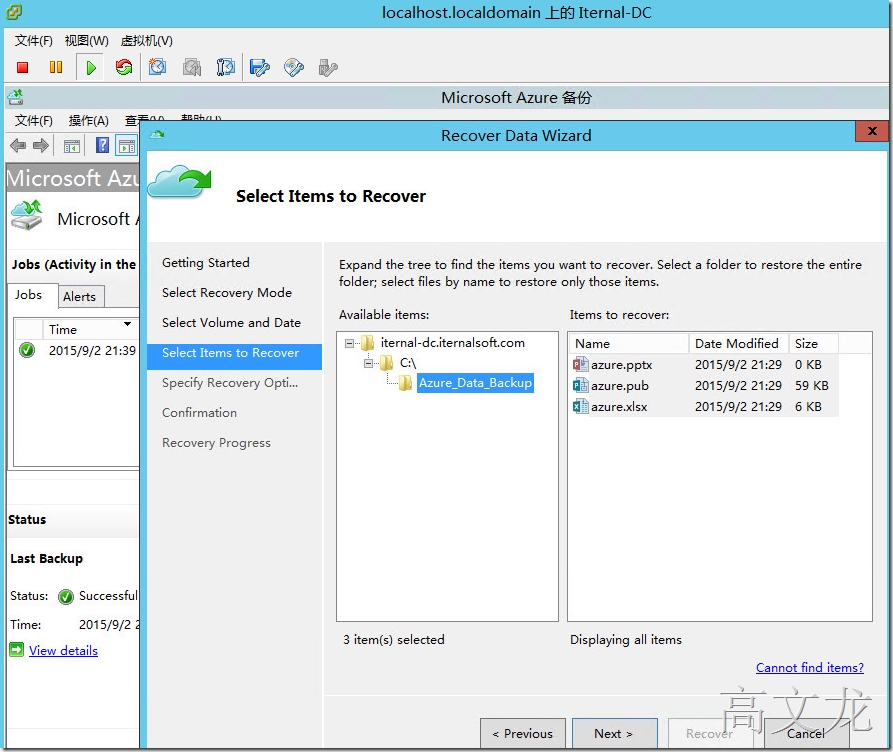Image resolution: width=893 pixels, height=752 pixels.
Task: Open the View details link
Action: click(x=63, y=651)
